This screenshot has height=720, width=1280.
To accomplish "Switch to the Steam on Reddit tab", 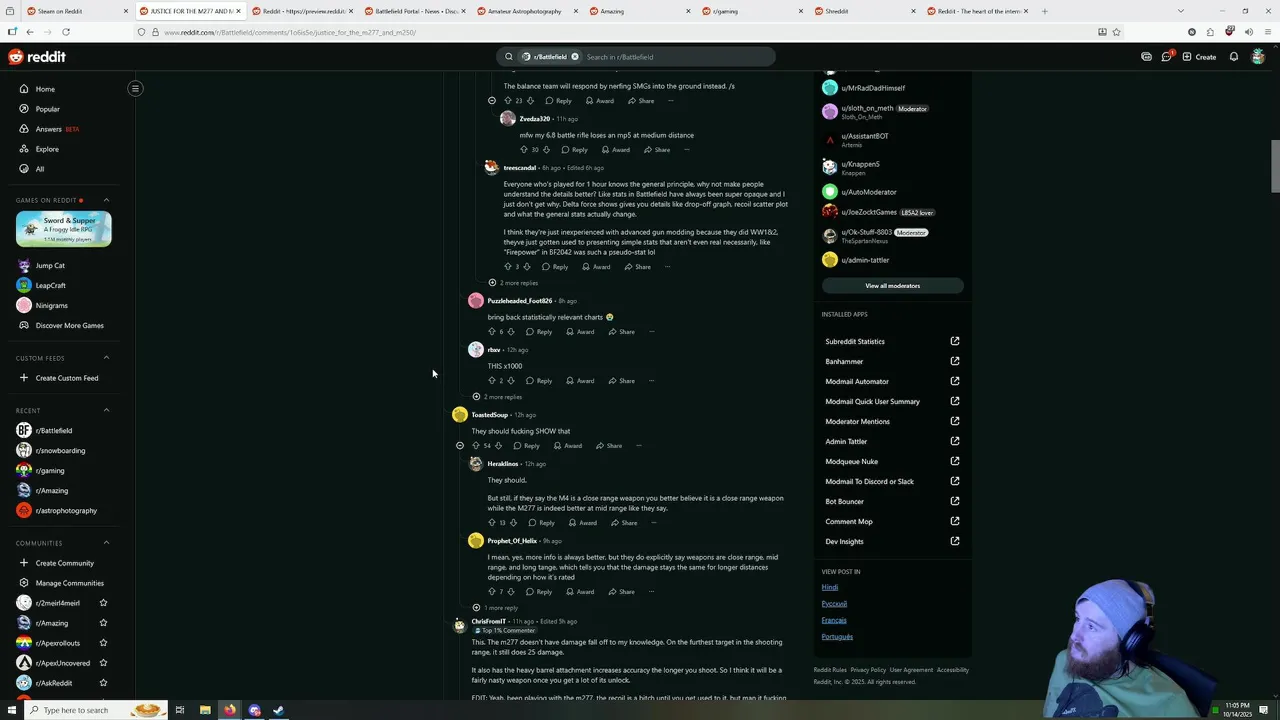I will (x=76, y=11).
